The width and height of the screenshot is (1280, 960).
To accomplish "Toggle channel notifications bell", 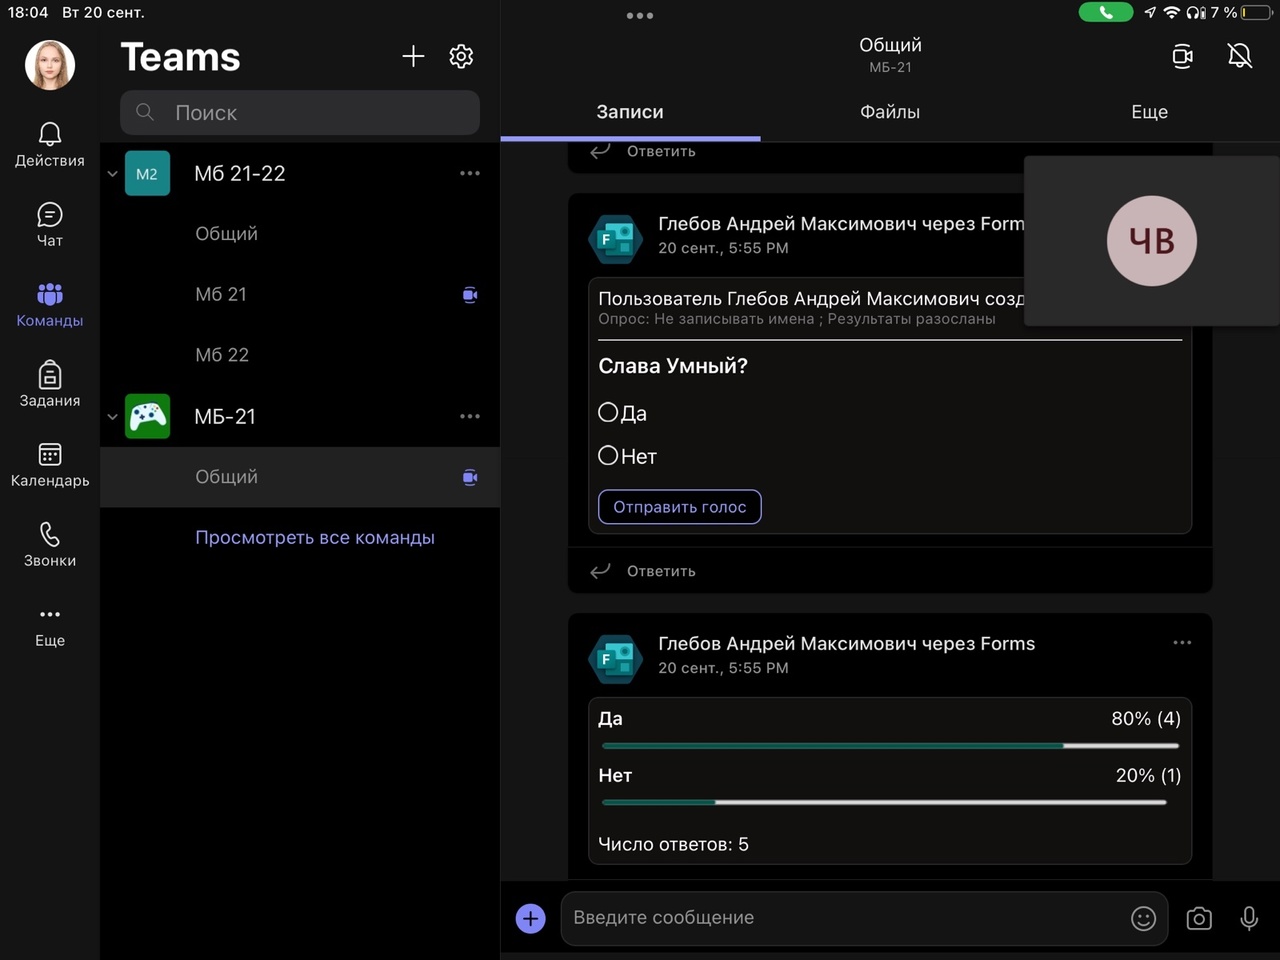I will 1240,56.
